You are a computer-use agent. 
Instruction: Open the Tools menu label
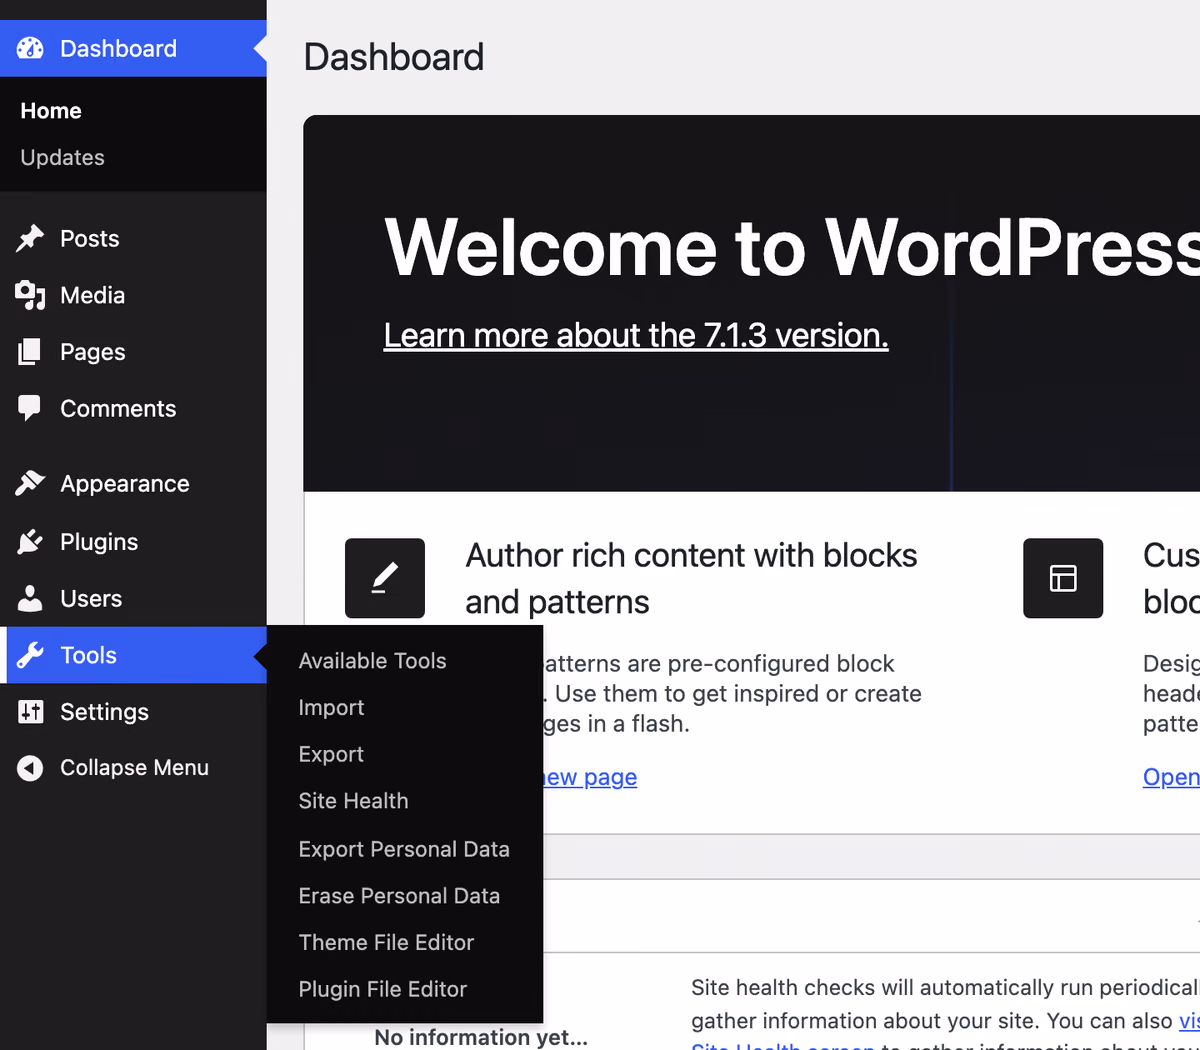(88, 655)
